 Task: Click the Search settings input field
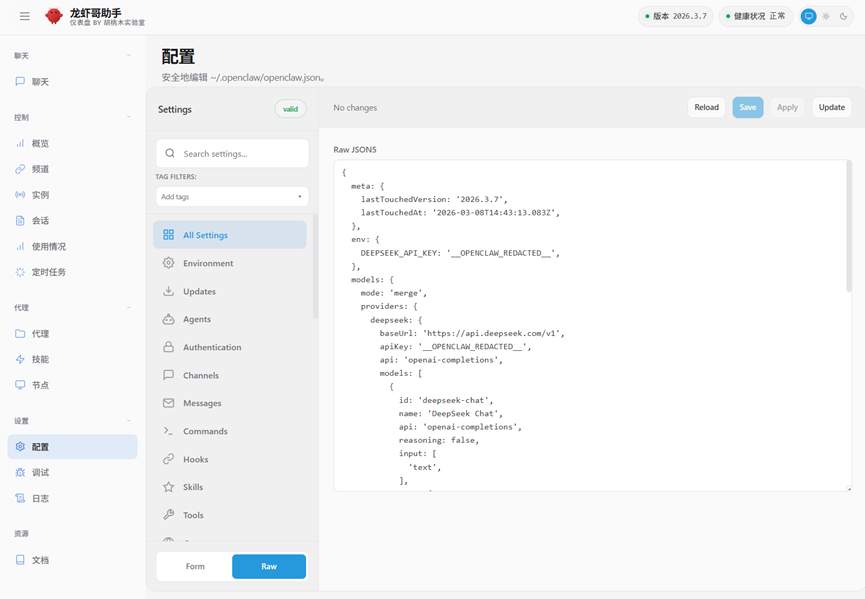tap(242, 154)
